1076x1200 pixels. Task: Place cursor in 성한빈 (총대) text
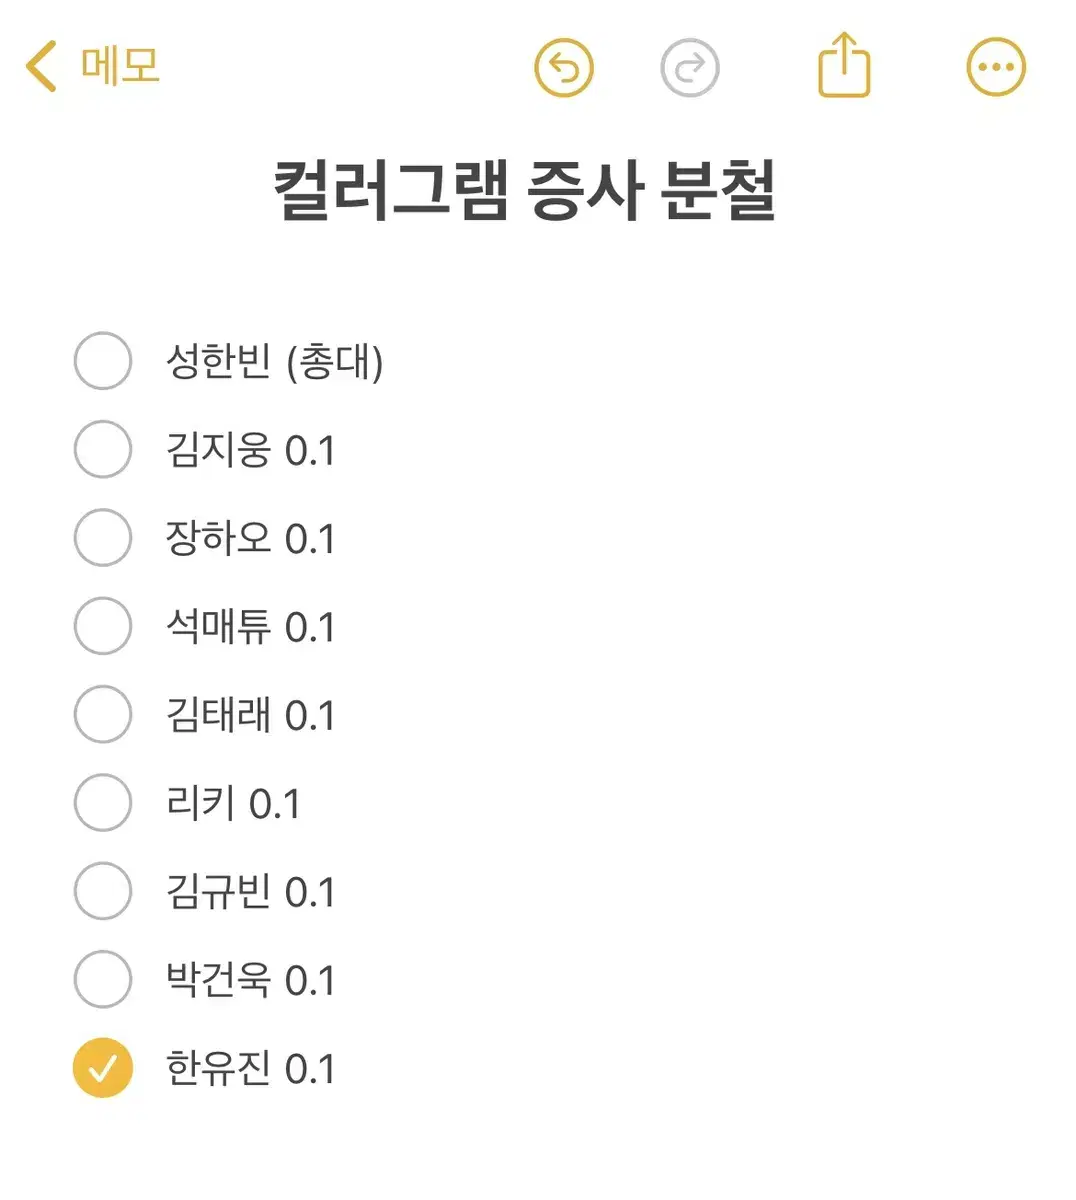(x=274, y=361)
